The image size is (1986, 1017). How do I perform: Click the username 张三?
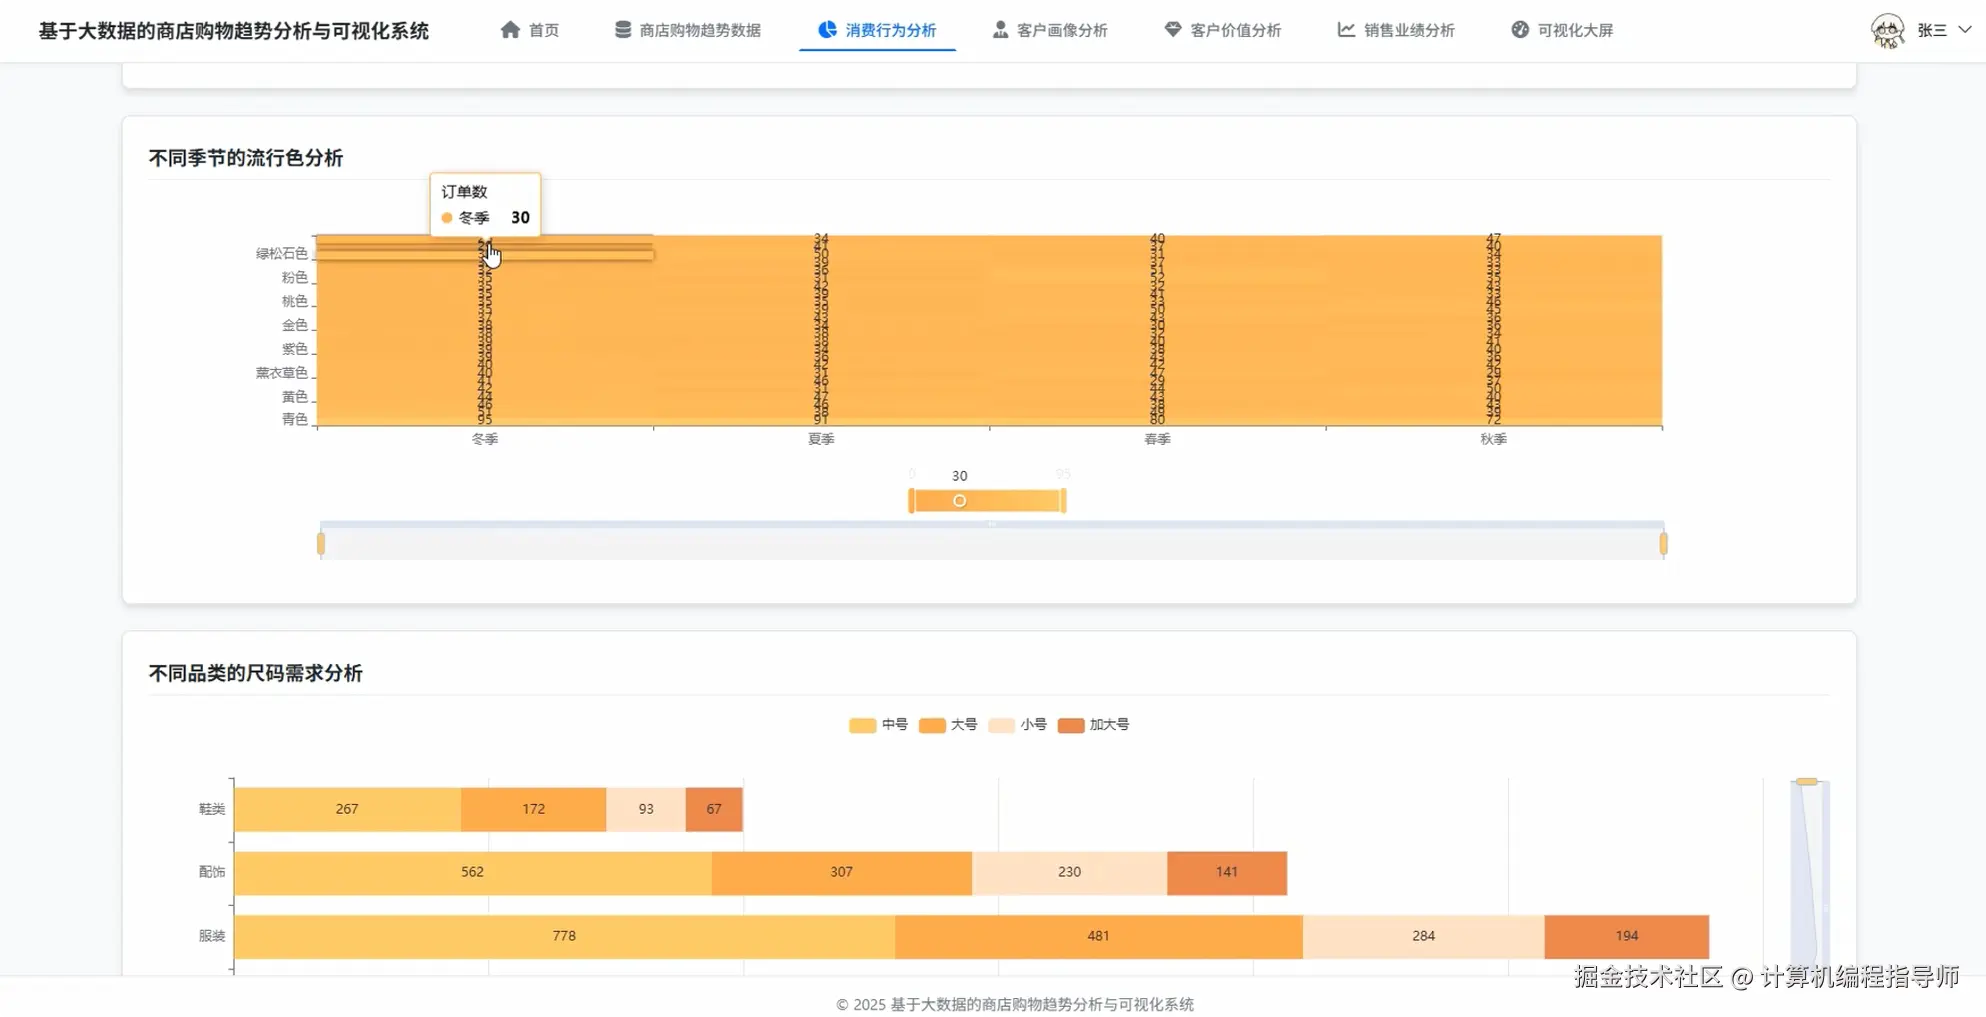tap(1932, 30)
